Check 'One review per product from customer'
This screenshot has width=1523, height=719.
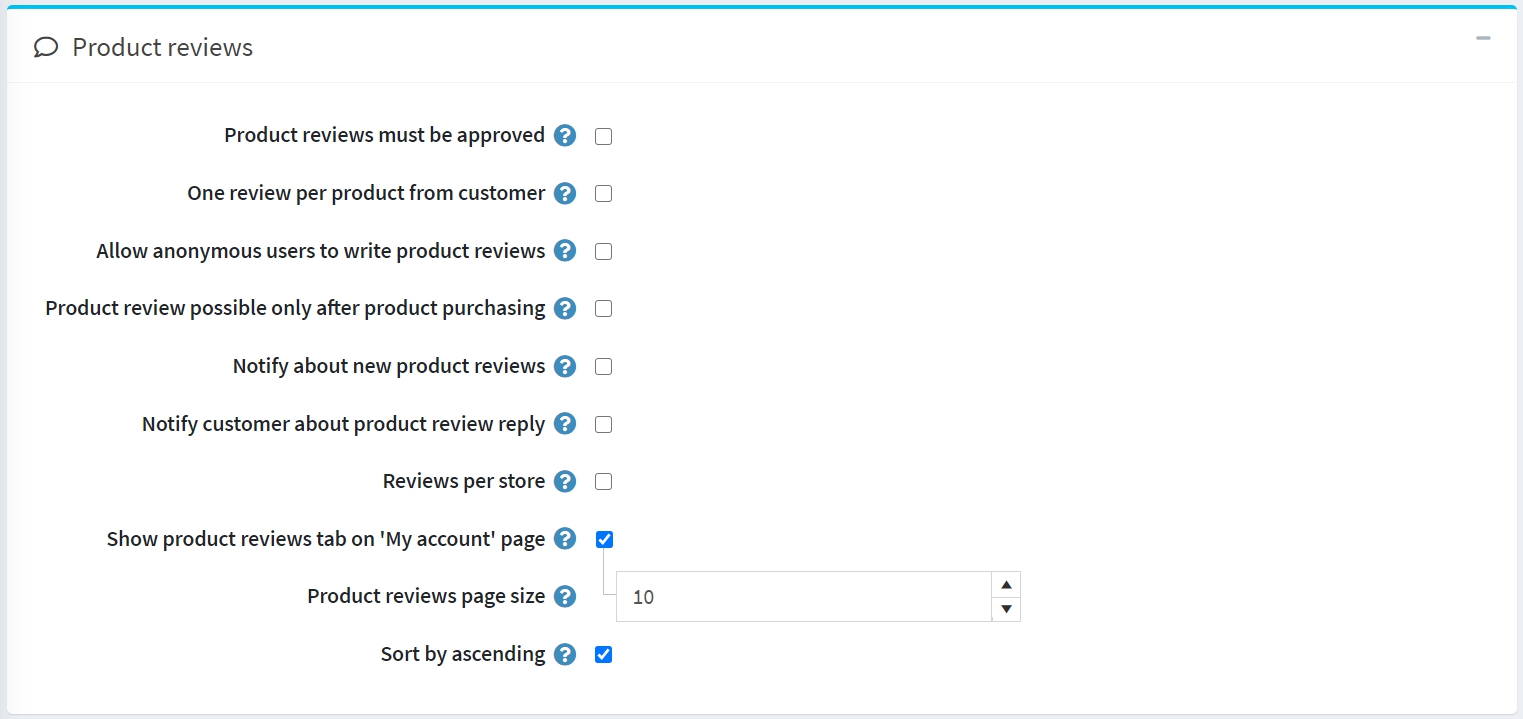tap(603, 194)
